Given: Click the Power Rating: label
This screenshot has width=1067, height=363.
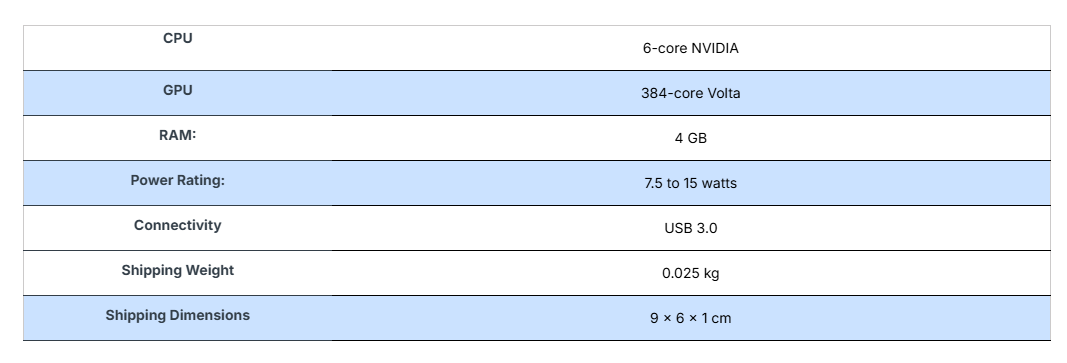Looking at the screenshot, I should pyautogui.click(x=178, y=180).
